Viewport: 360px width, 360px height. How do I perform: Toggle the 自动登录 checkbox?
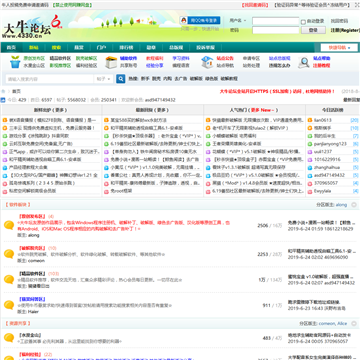point(303,22)
